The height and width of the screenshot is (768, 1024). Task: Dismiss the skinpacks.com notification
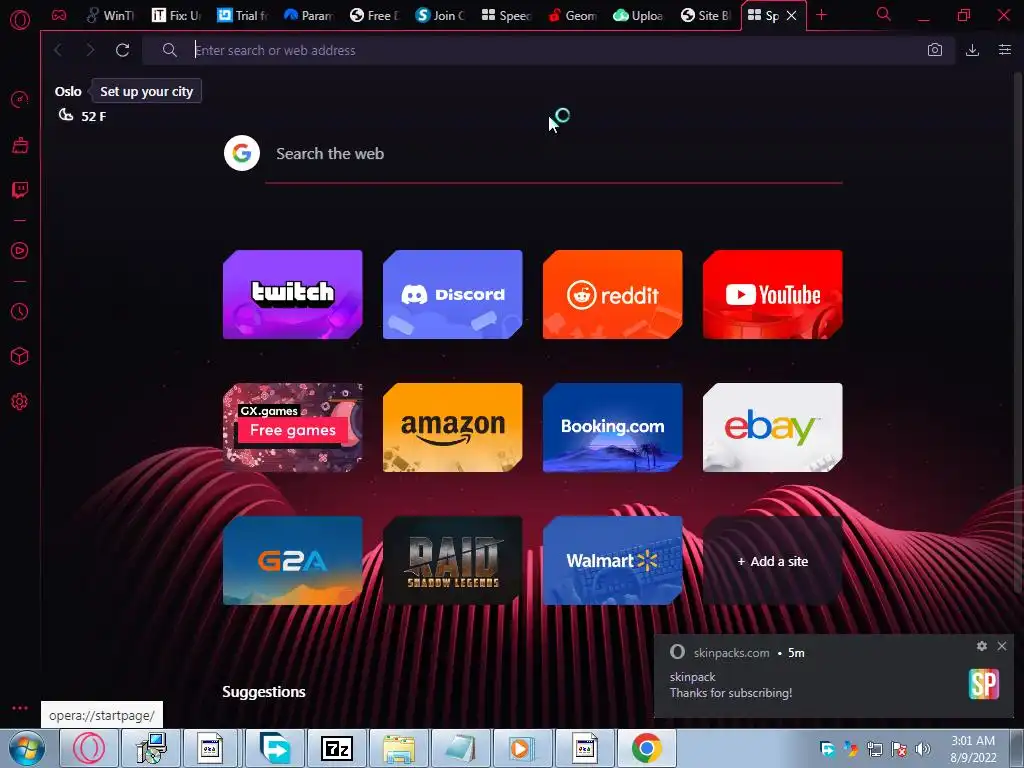[x=1002, y=646]
